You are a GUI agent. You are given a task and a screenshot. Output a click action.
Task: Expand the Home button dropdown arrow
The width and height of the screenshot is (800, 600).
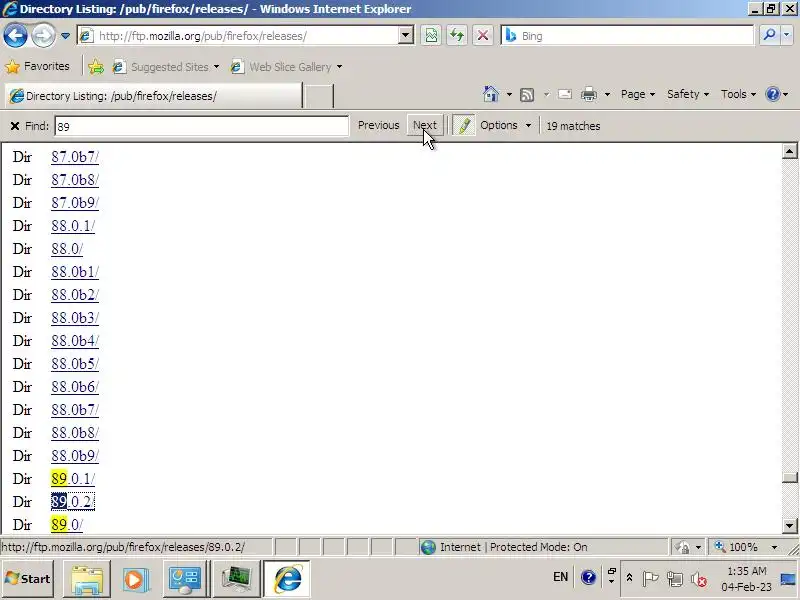[x=509, y=94]
